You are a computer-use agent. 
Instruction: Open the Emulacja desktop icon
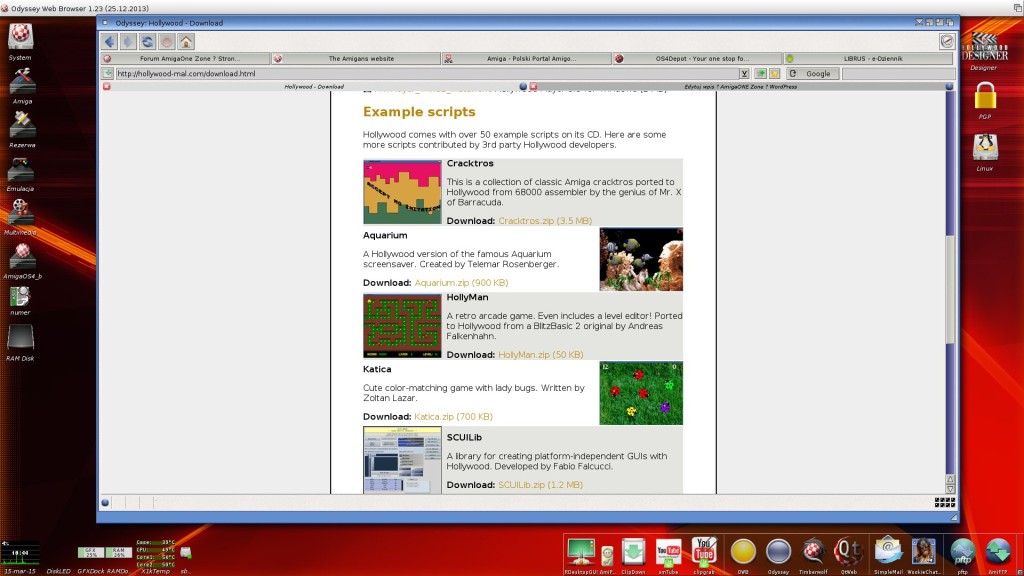click(x=20, y=174)
